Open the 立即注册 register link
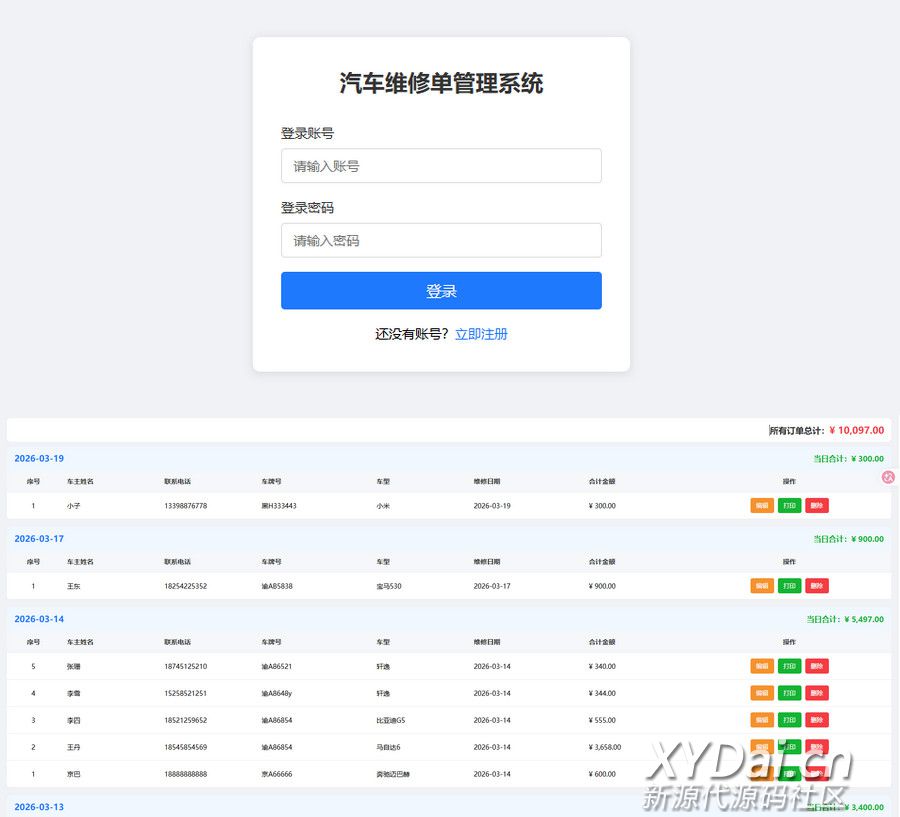 tap(481, 334)
